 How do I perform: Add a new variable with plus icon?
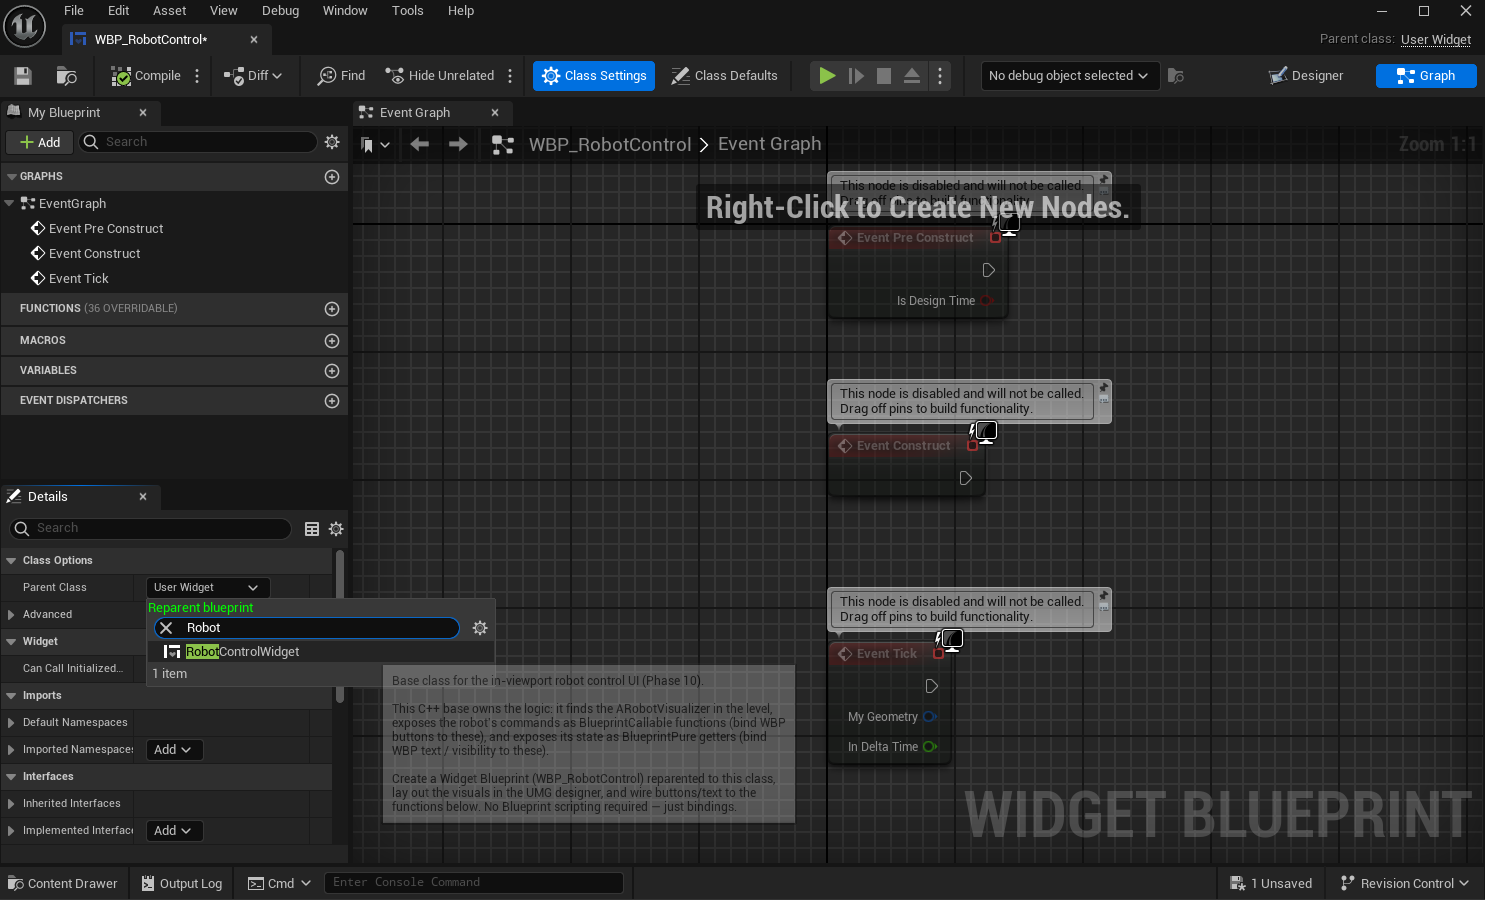(332, 371)
